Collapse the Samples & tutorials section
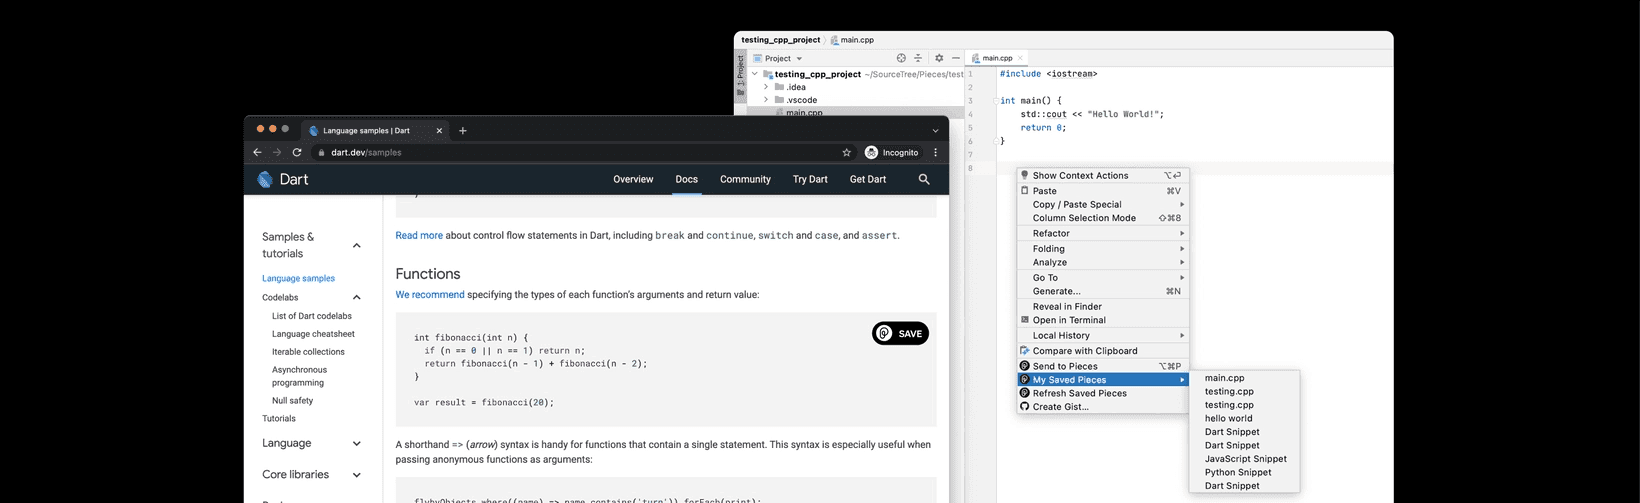The height and width of the screenshot is (503, 1640). point(357,246)
